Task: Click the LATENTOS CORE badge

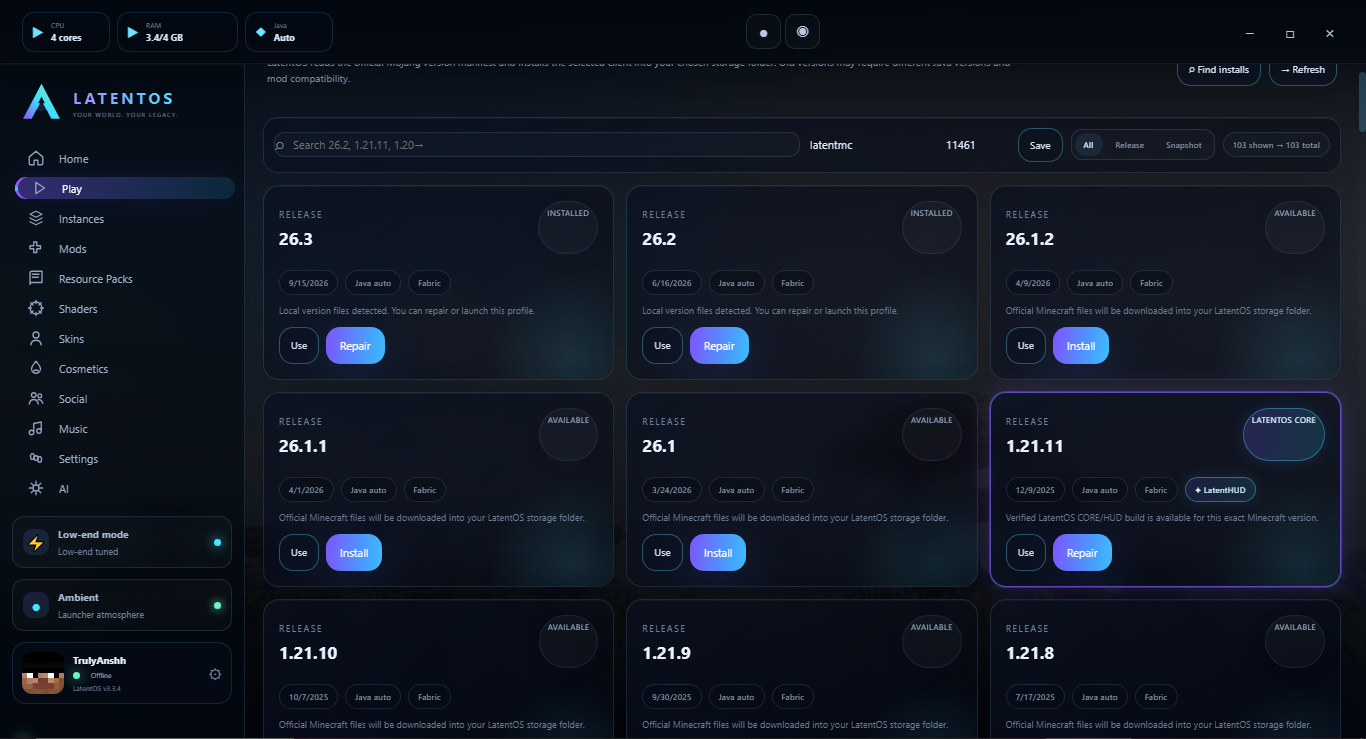Action: tap(1284, 434)
